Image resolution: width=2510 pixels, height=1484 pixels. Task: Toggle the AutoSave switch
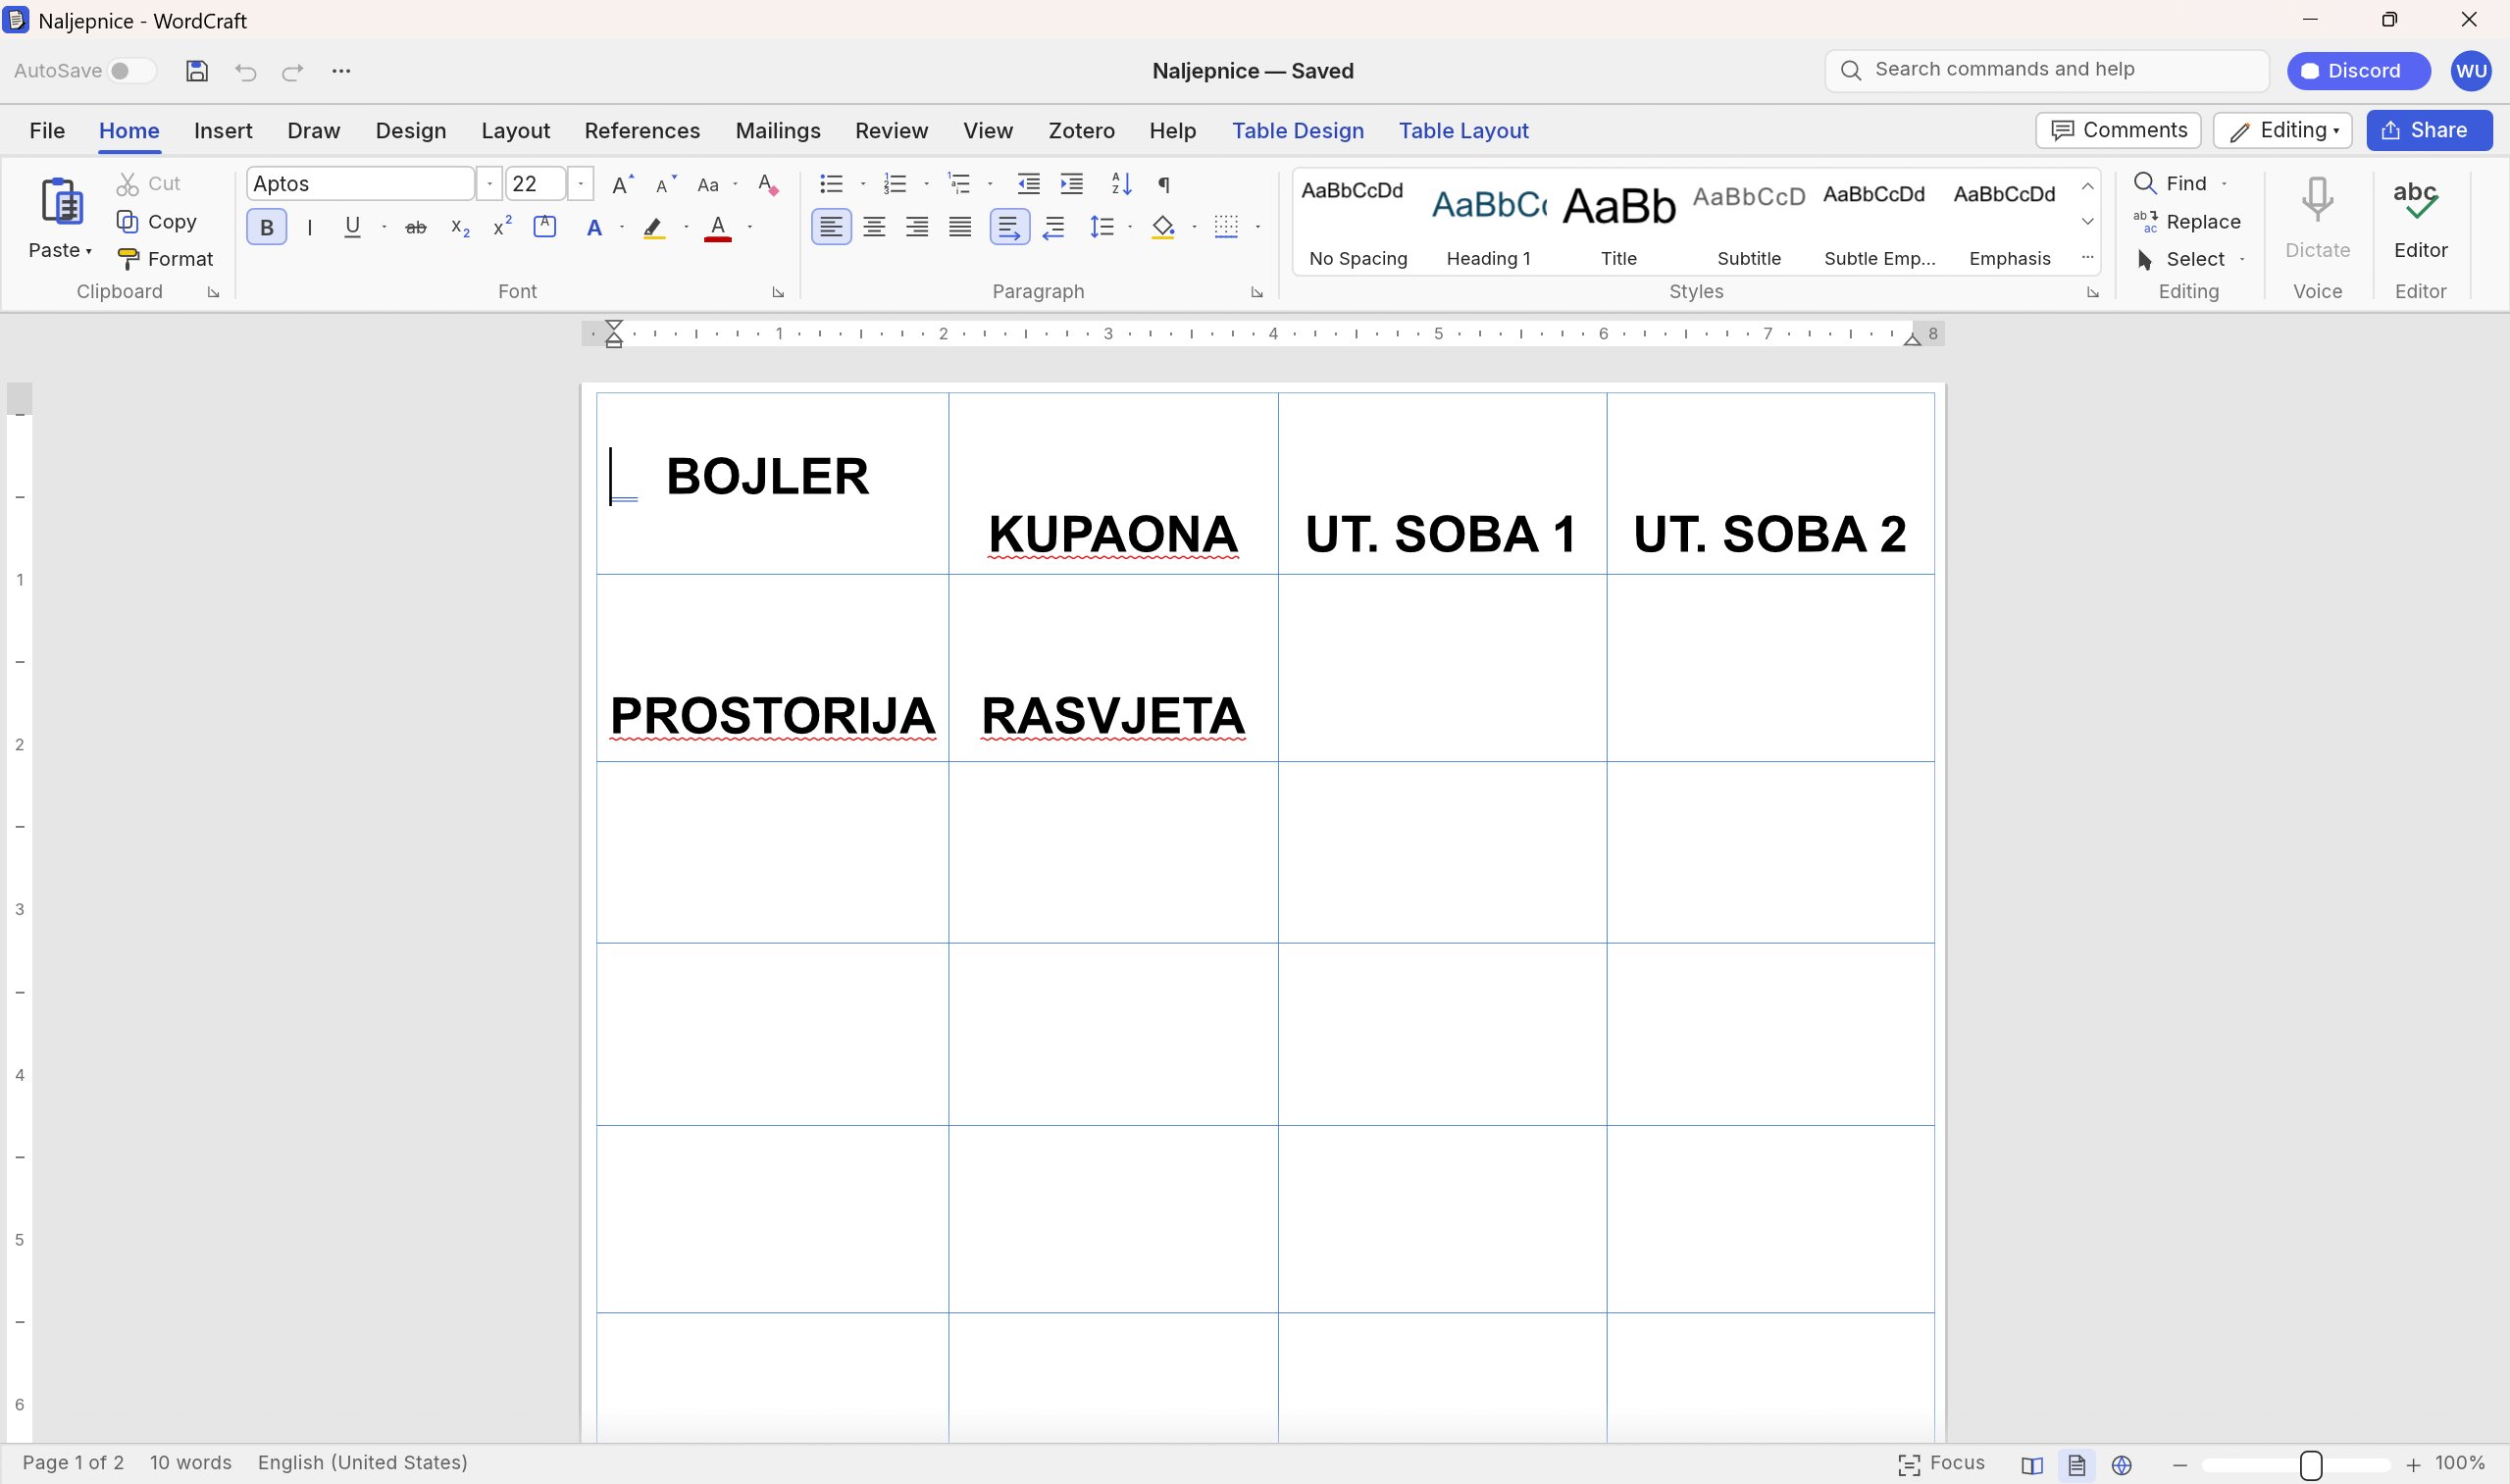(x=131, y=71)
